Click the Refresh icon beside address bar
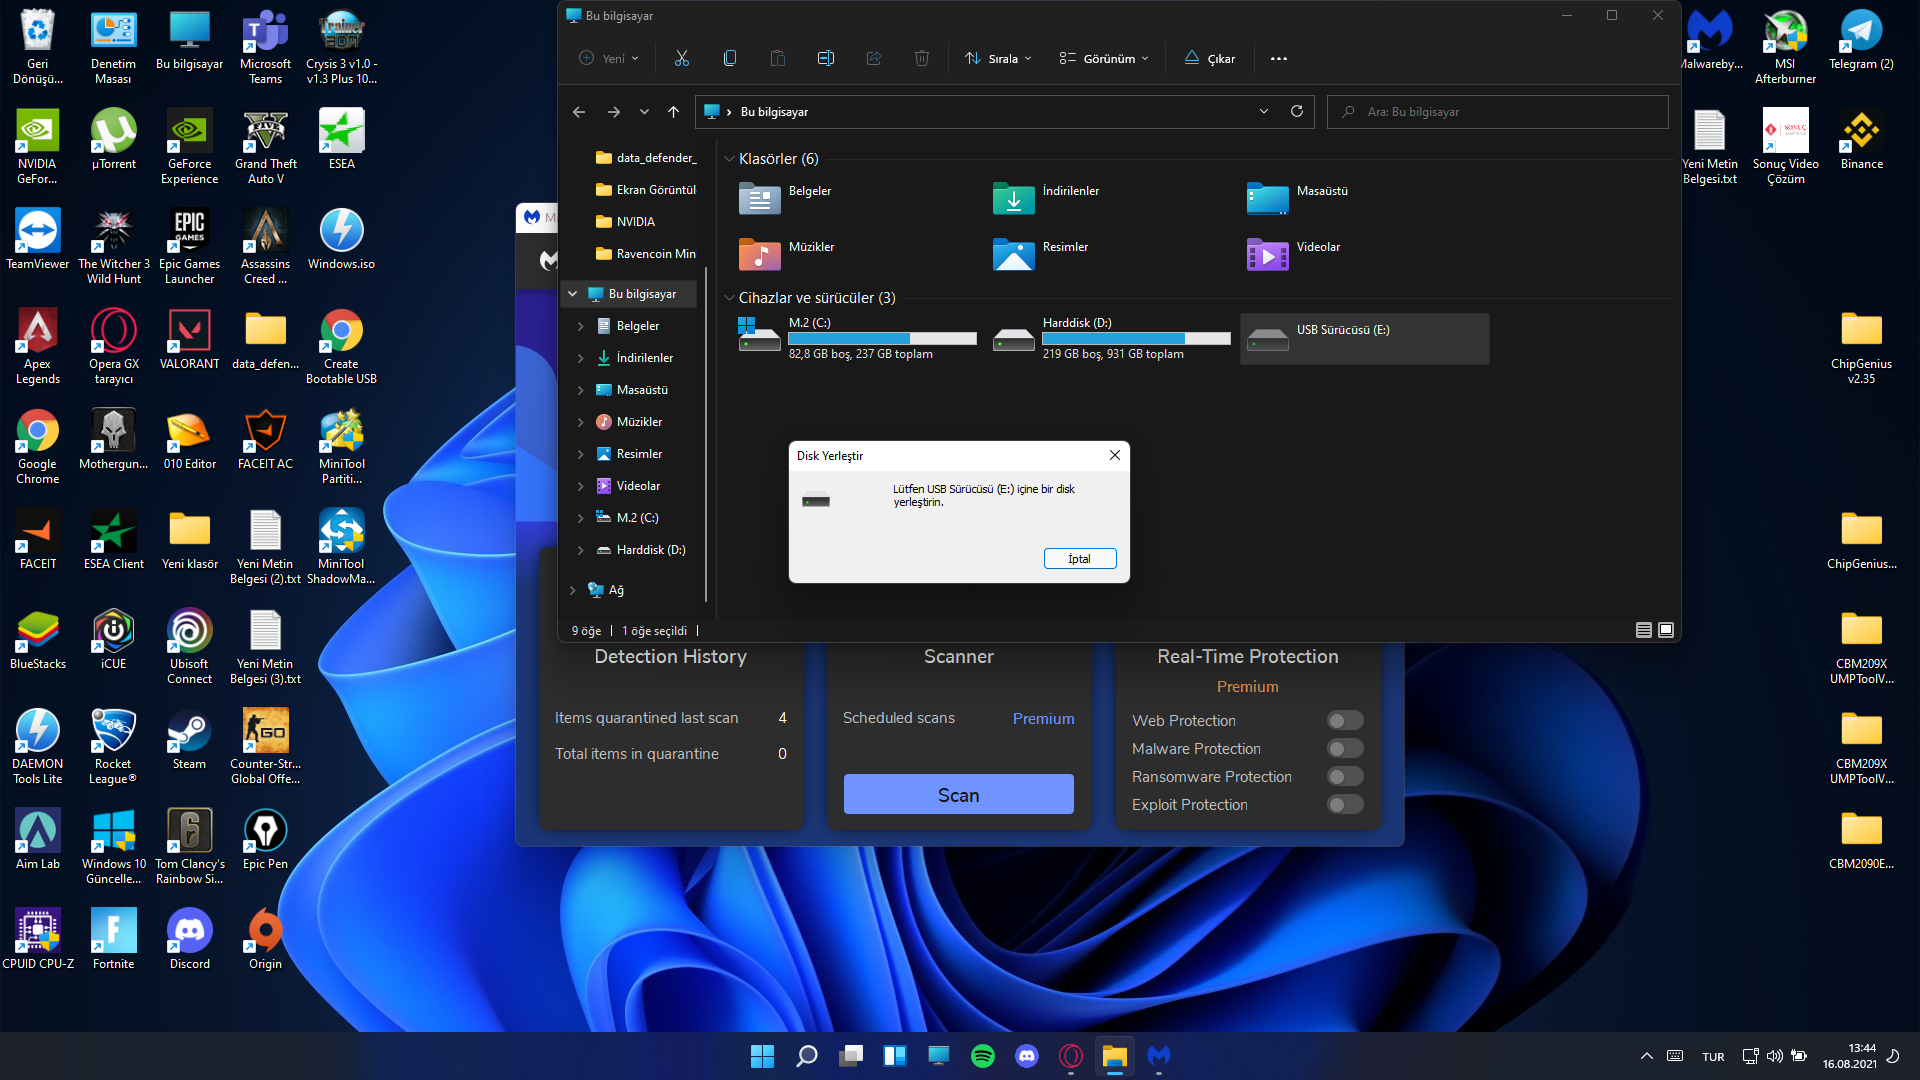Image resolution: width=1920 pixels, height=1080 pixels. [x=1297, y=111]
